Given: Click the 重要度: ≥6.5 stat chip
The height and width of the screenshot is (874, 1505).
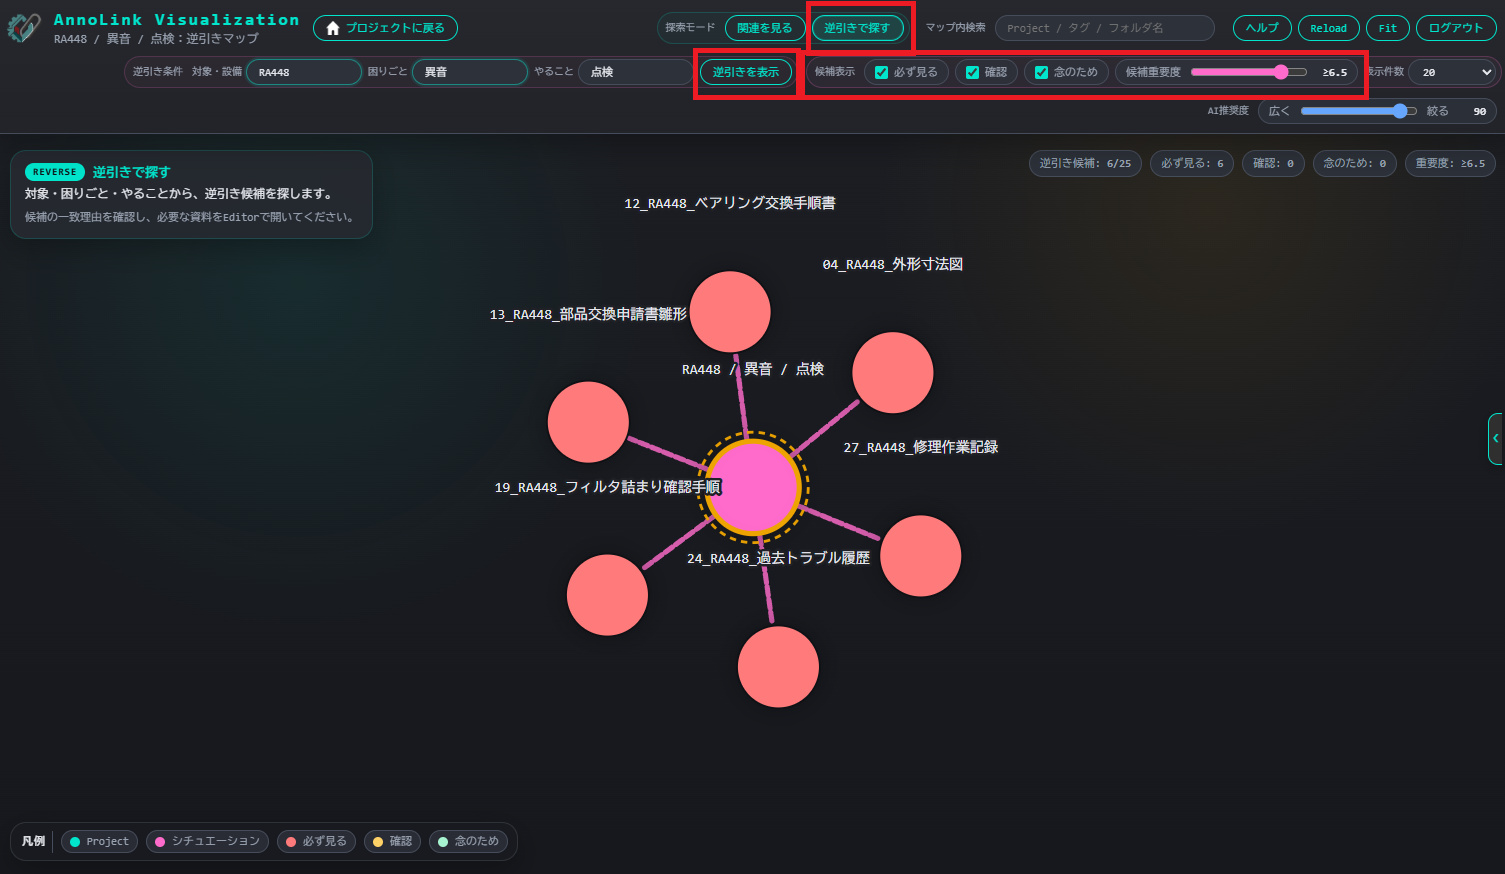Looking at the screenshot, I should (1450, 163).
